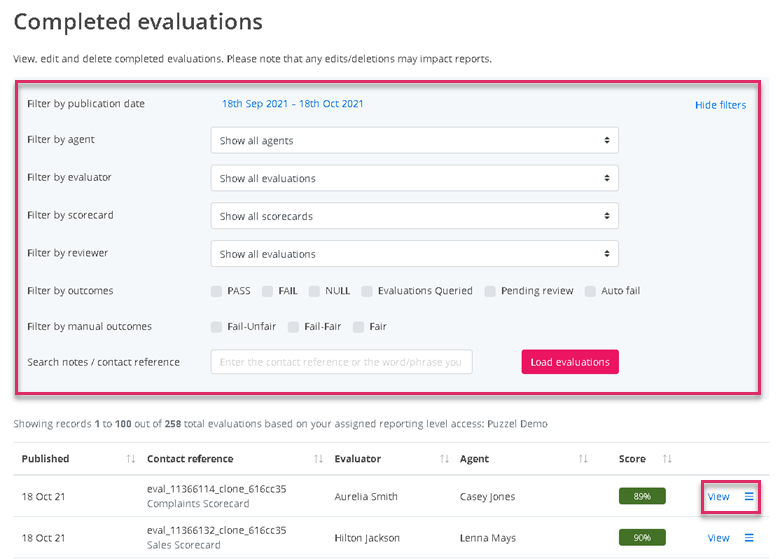Open the Filter by evaluator dropdown
Image resolution: width=780 pixels, height=559 pixels.
click(x=414, y=179)
